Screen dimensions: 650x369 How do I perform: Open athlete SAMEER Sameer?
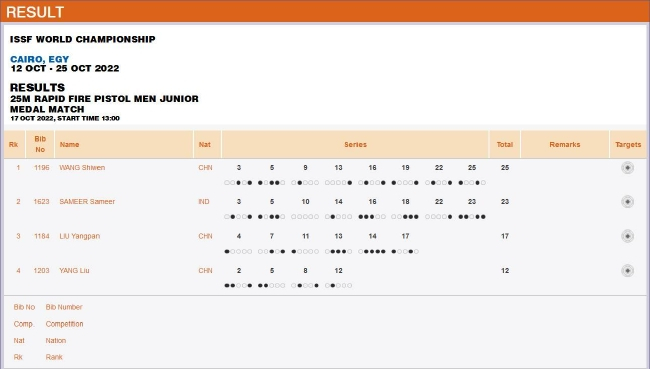87,201
